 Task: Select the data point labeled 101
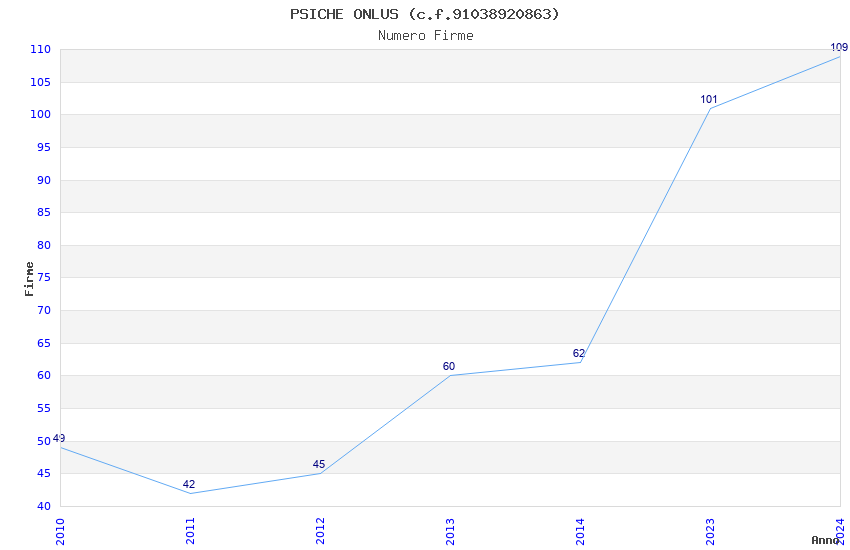710,108
